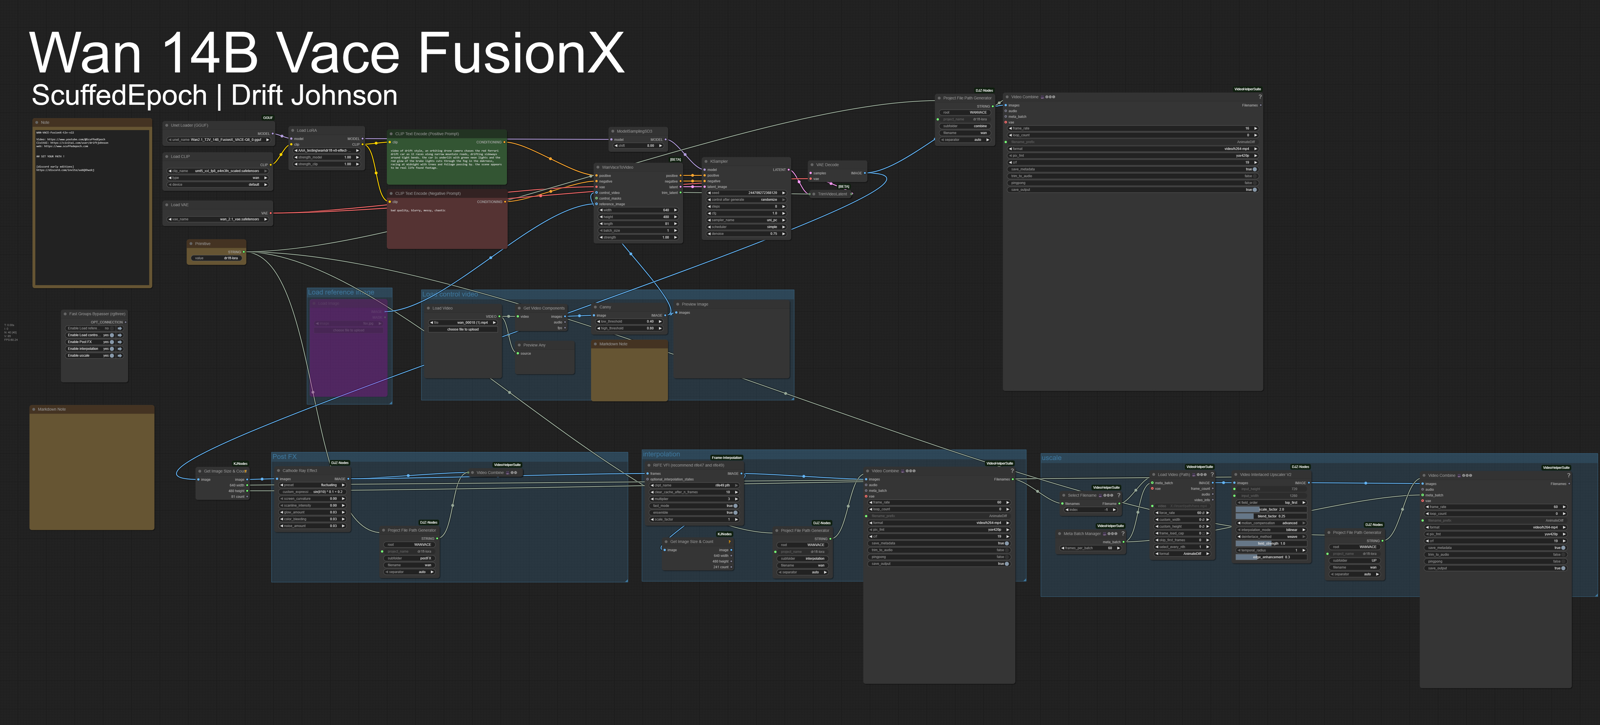
Task: Jump to interpolation group via arrow icon
Action: click(x=120, y=349)
